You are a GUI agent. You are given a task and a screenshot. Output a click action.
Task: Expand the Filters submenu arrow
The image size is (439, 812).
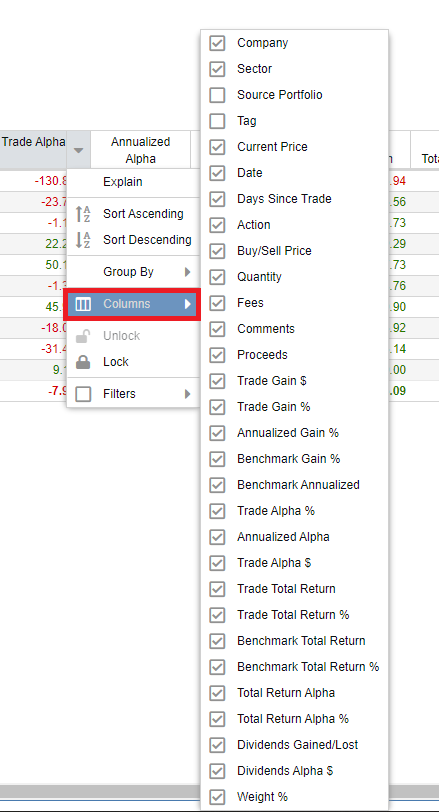188,394
